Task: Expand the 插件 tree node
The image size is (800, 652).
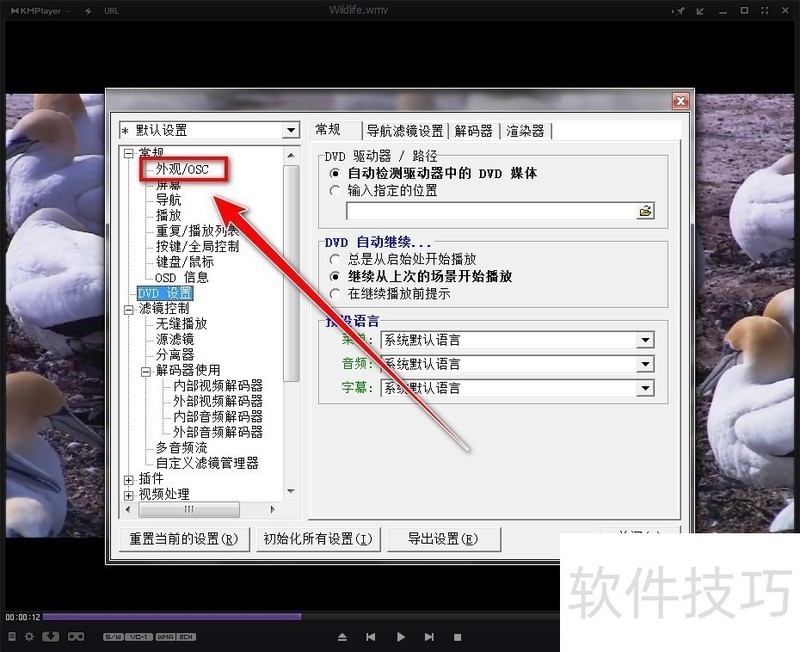Action: (129, 478)
